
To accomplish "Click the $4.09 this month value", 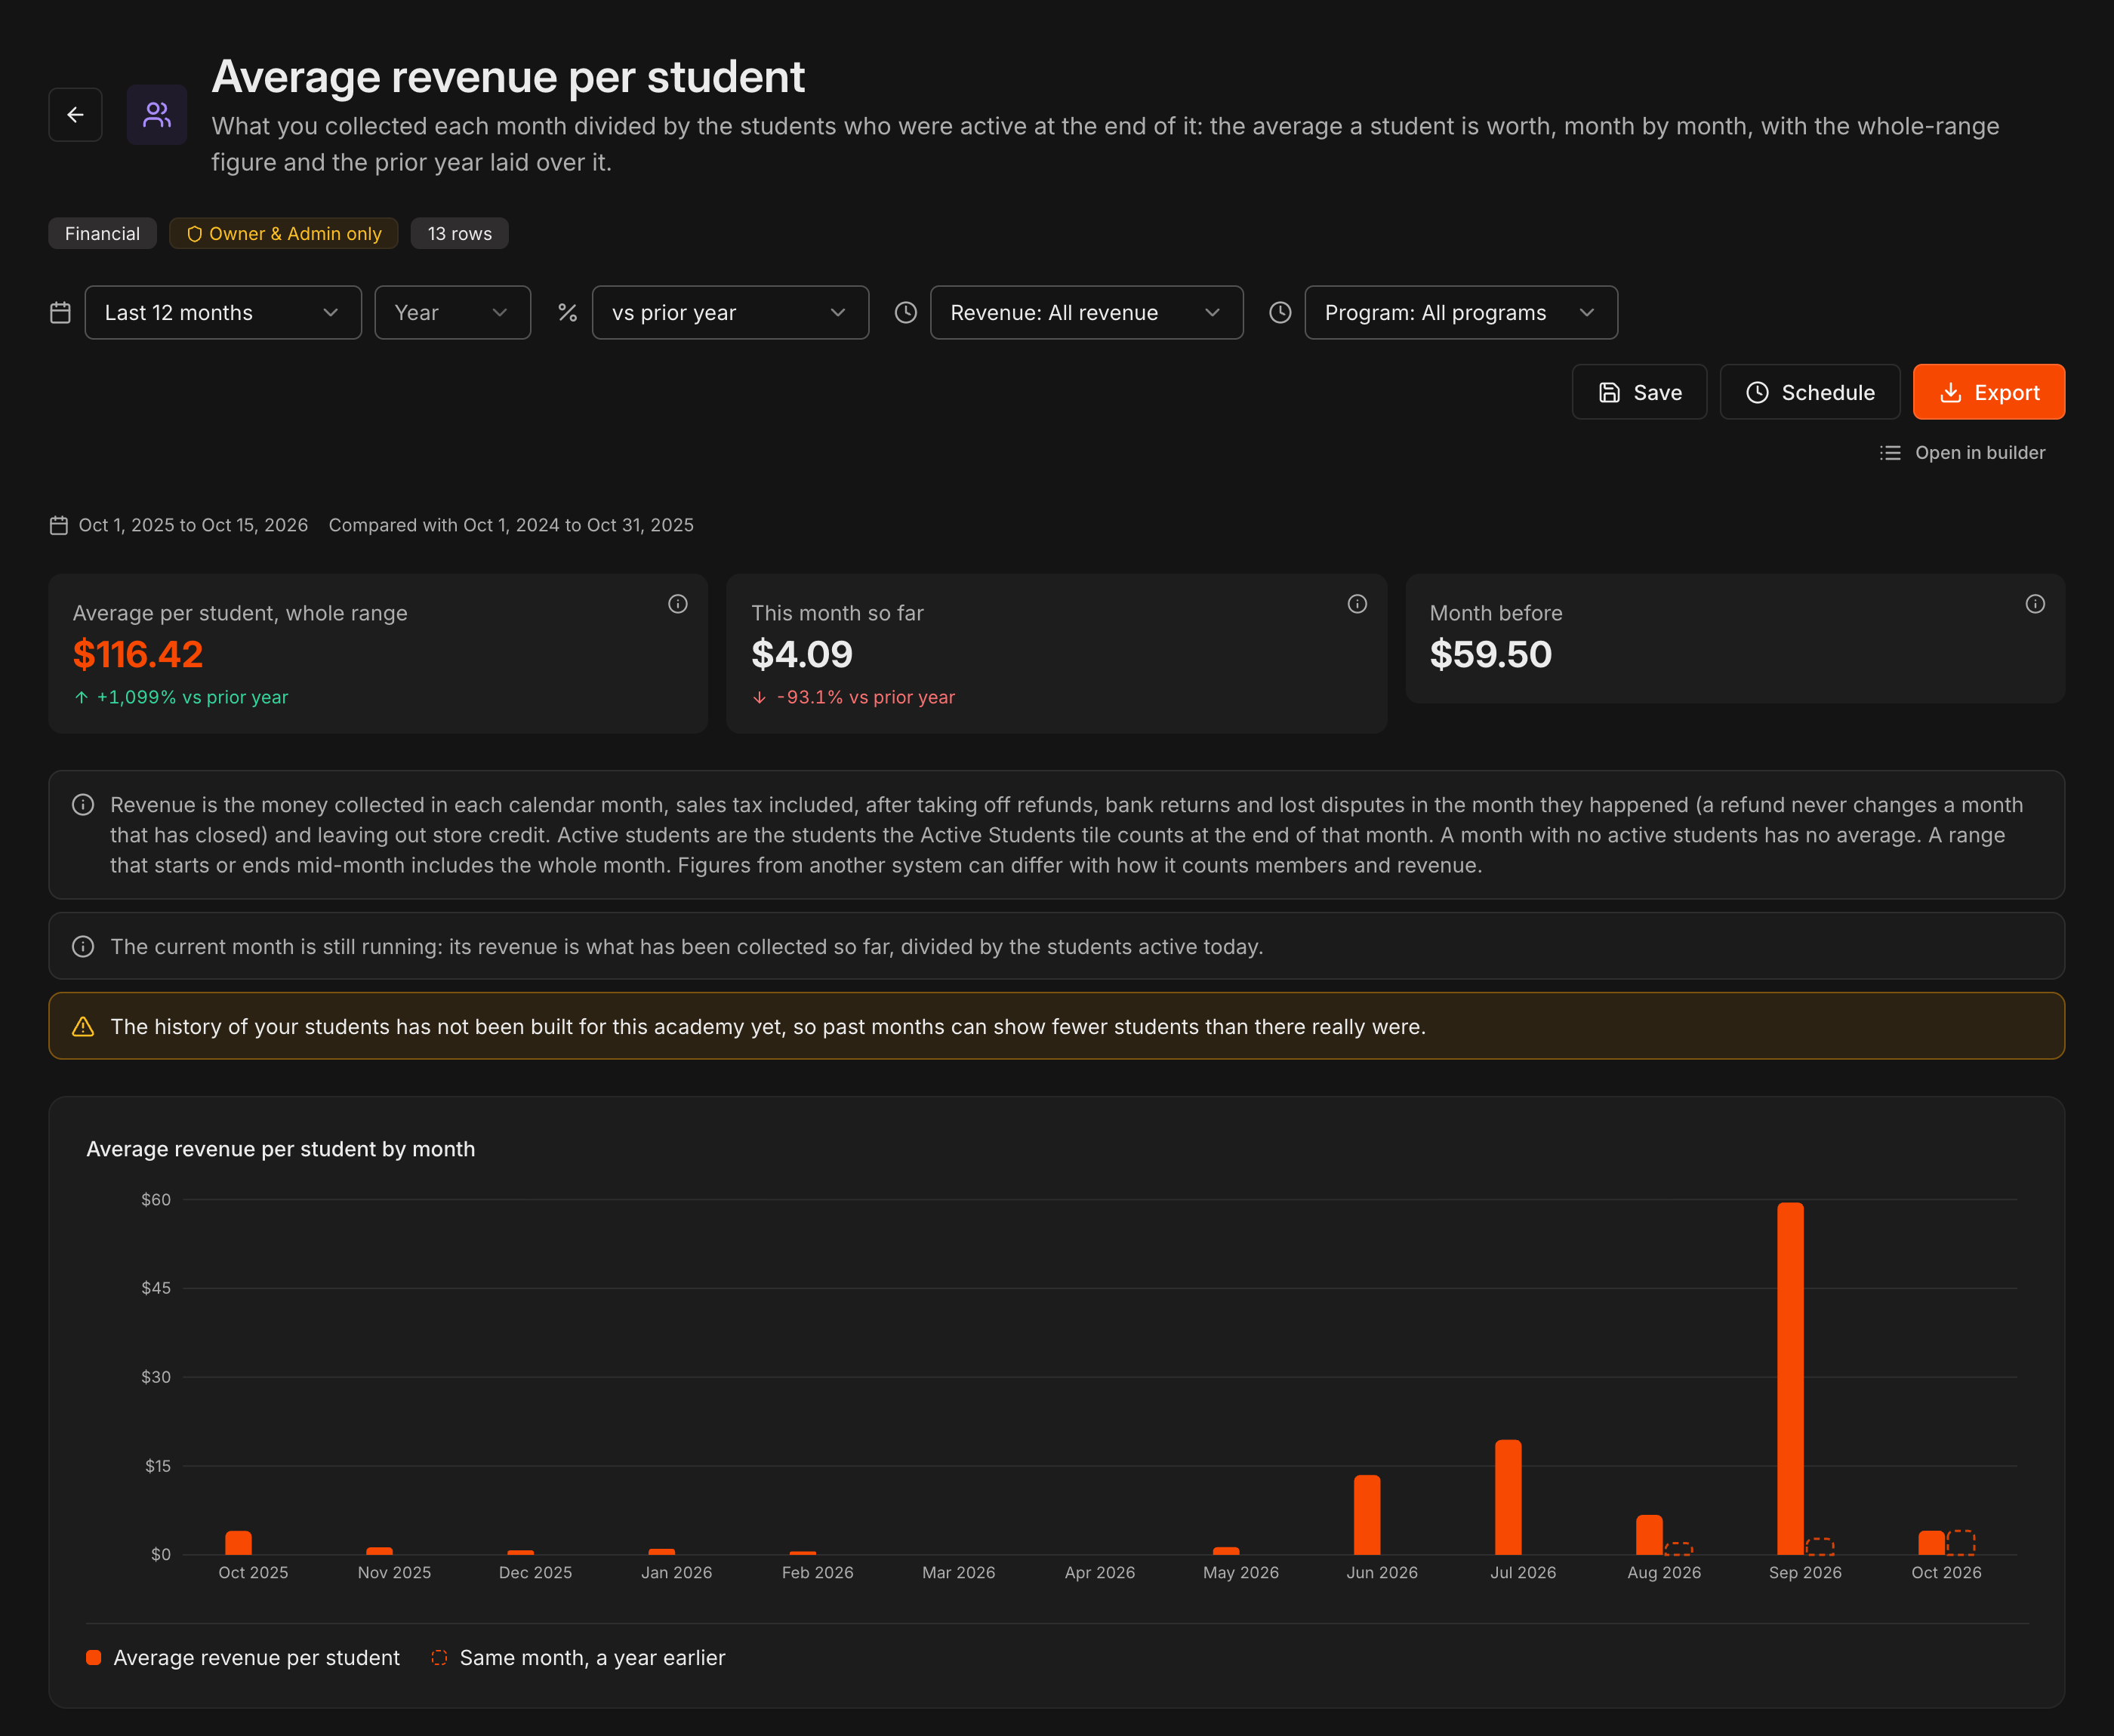I will pyautogui.click(x=802, y=654).
